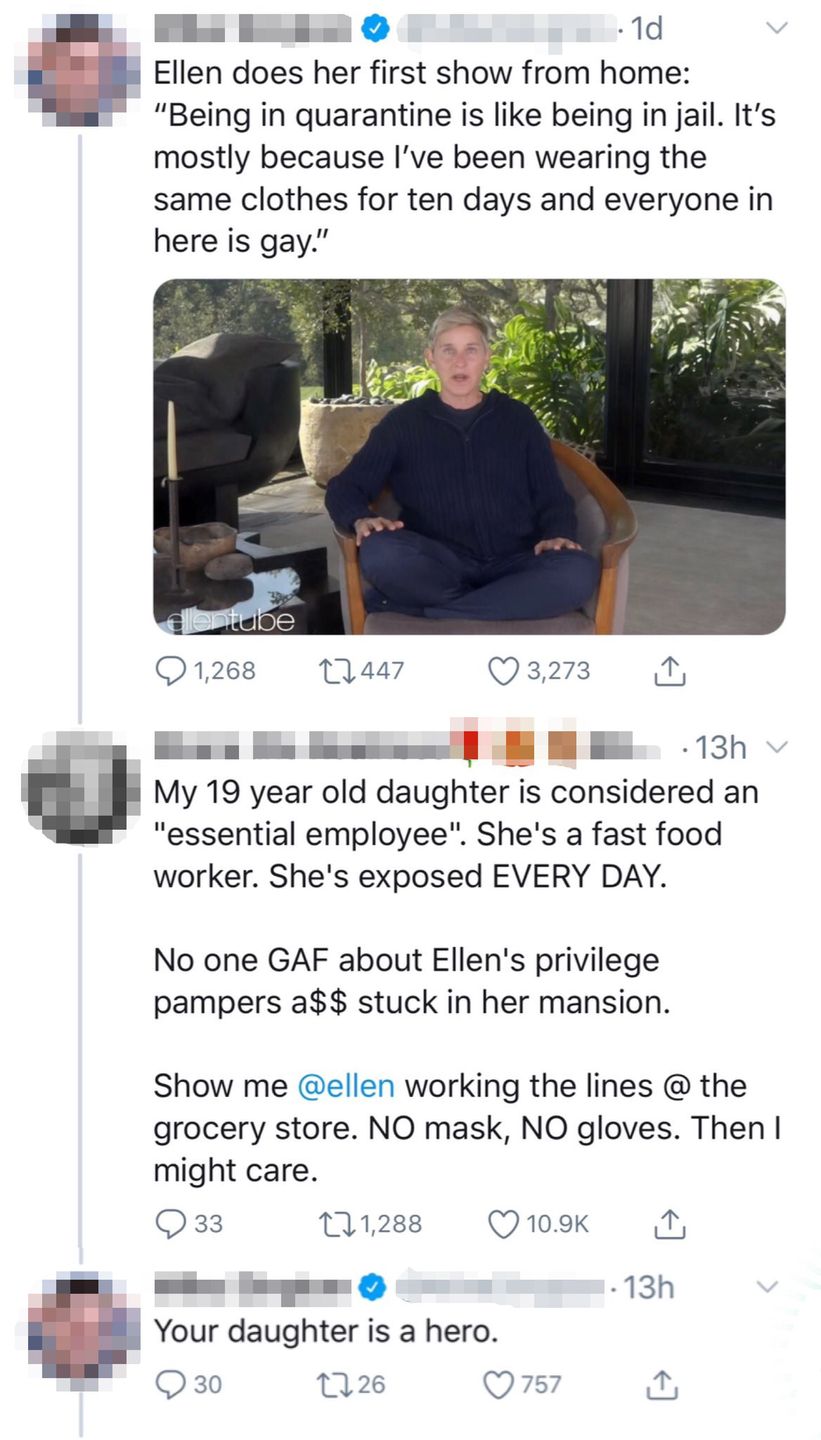The width and height of the screenshot is (821, 1440).
Task: Share the 'Your daughter is a hero' reply
Action: pos(669,1384)
